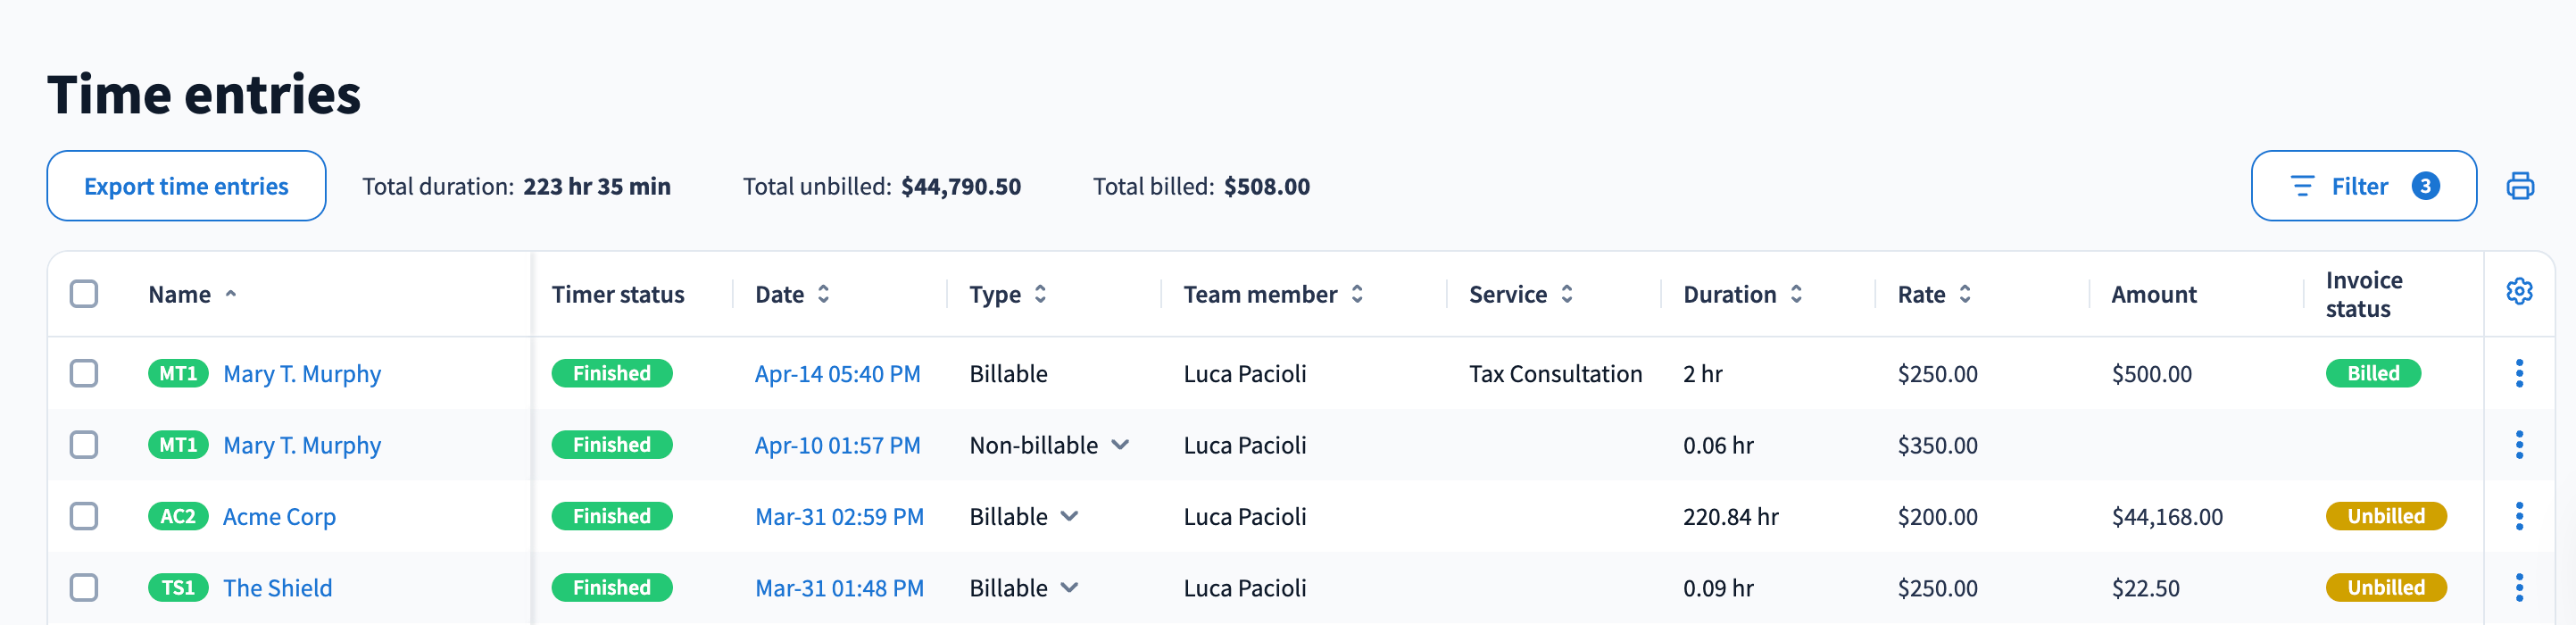Sort by Date column arrows

pos(824,294)
